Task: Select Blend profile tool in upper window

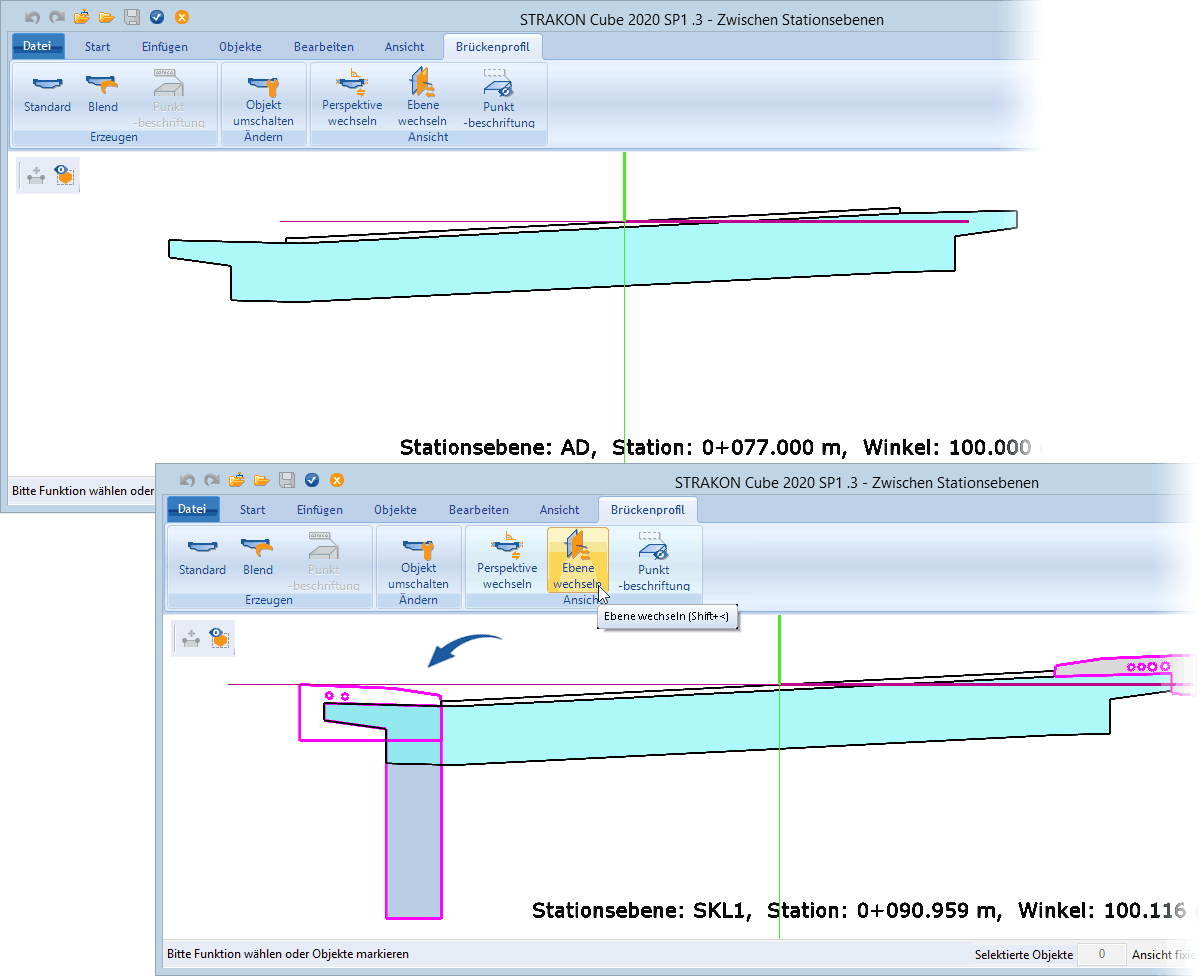Action: [103, 95]
